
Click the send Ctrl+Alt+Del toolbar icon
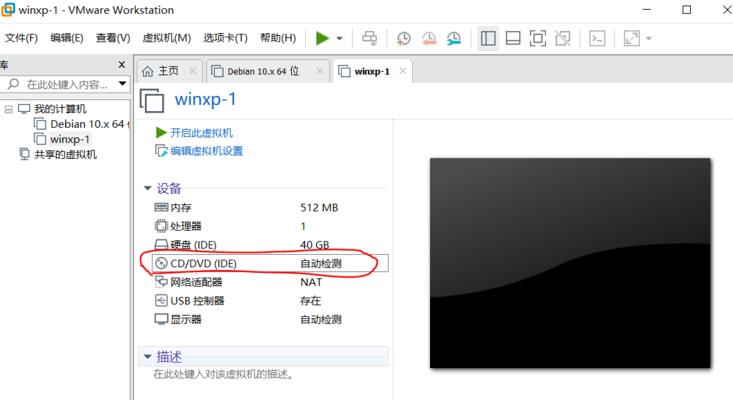(x=369, y=38)
